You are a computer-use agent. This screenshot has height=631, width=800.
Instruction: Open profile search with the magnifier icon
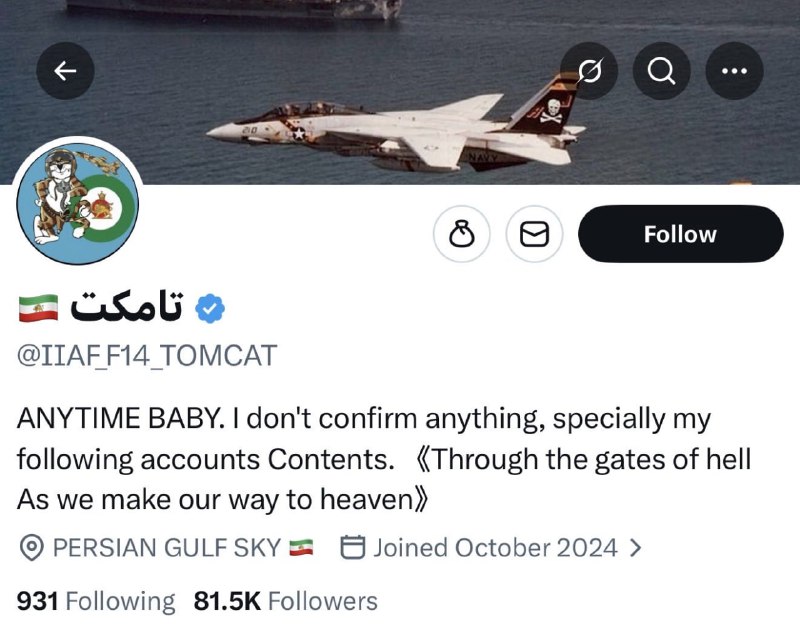coord(661,70)
